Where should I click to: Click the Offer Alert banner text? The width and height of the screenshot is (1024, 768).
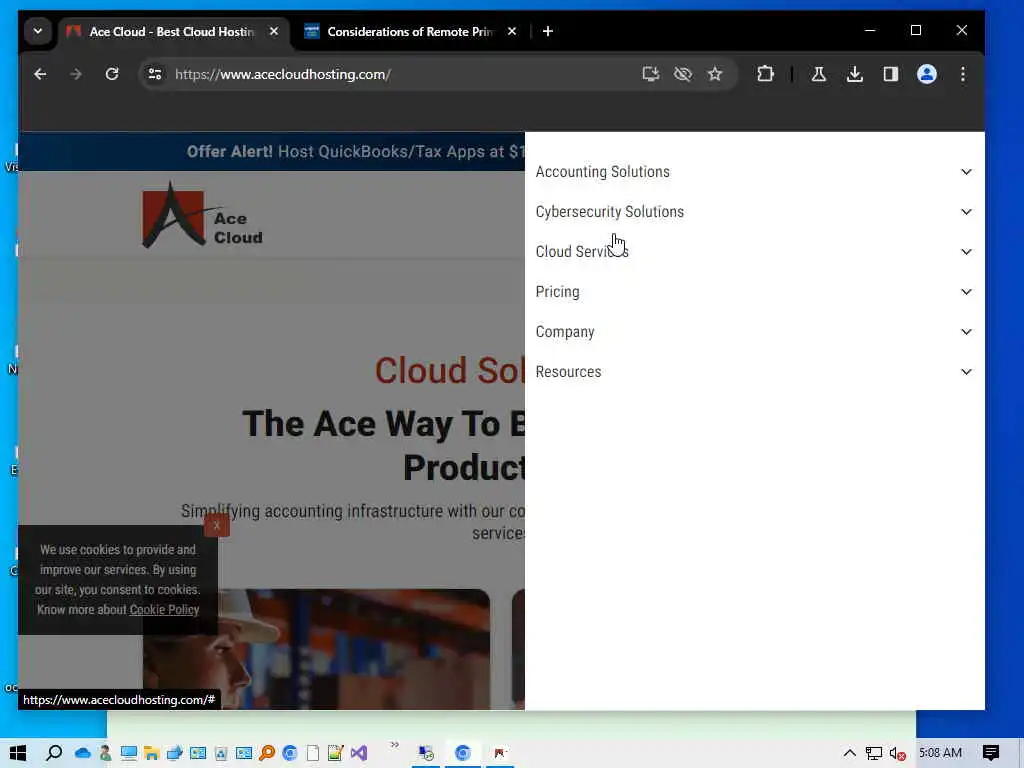click(355, 152)
